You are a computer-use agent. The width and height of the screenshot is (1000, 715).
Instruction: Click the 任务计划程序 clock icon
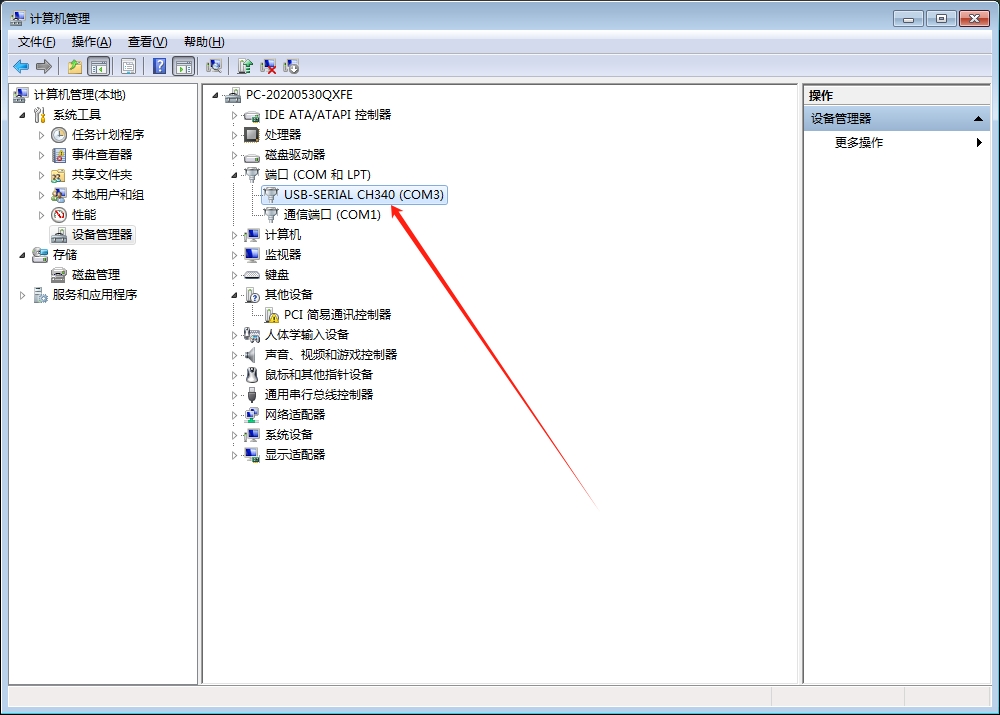(59, 135)
